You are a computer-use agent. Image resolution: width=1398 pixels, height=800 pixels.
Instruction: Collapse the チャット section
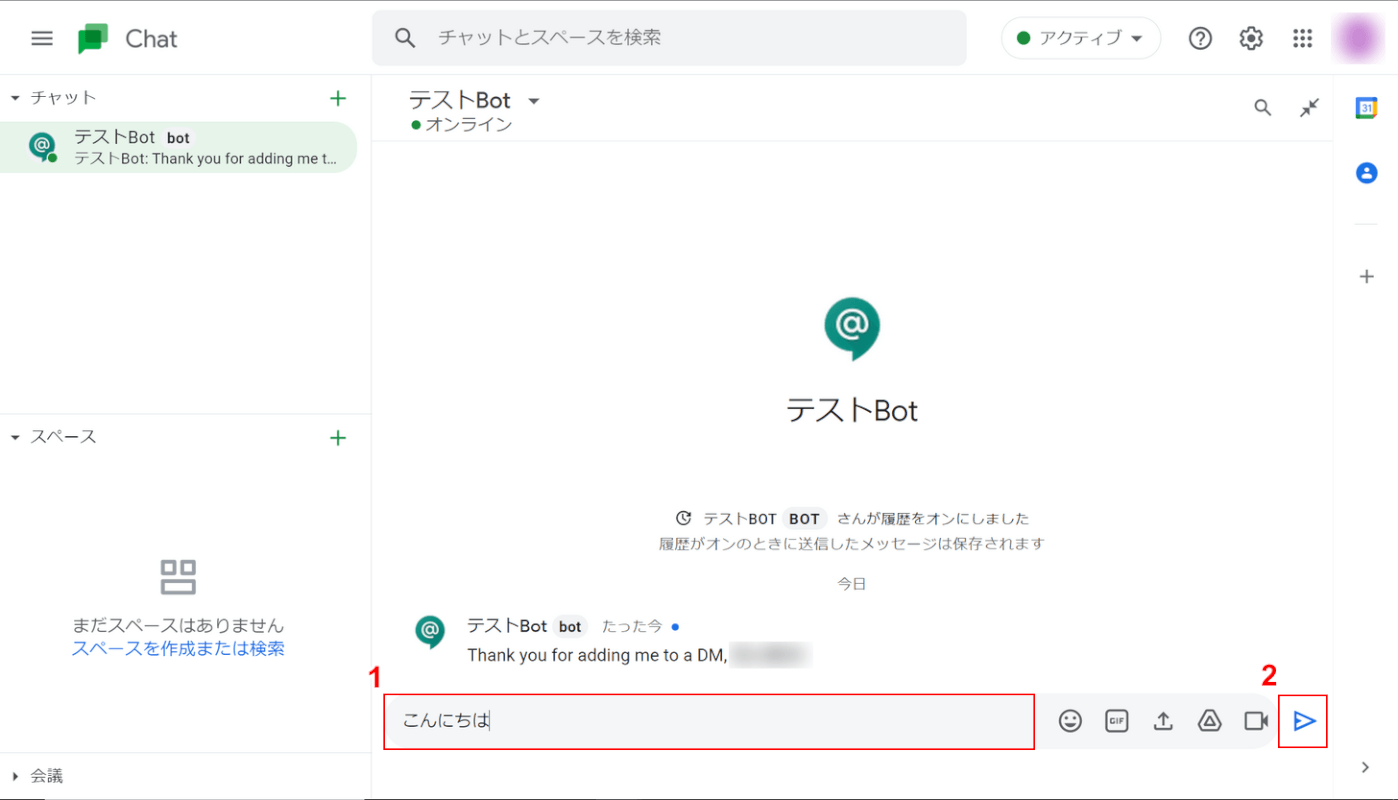pyautogui.click(x=15, y=98)
